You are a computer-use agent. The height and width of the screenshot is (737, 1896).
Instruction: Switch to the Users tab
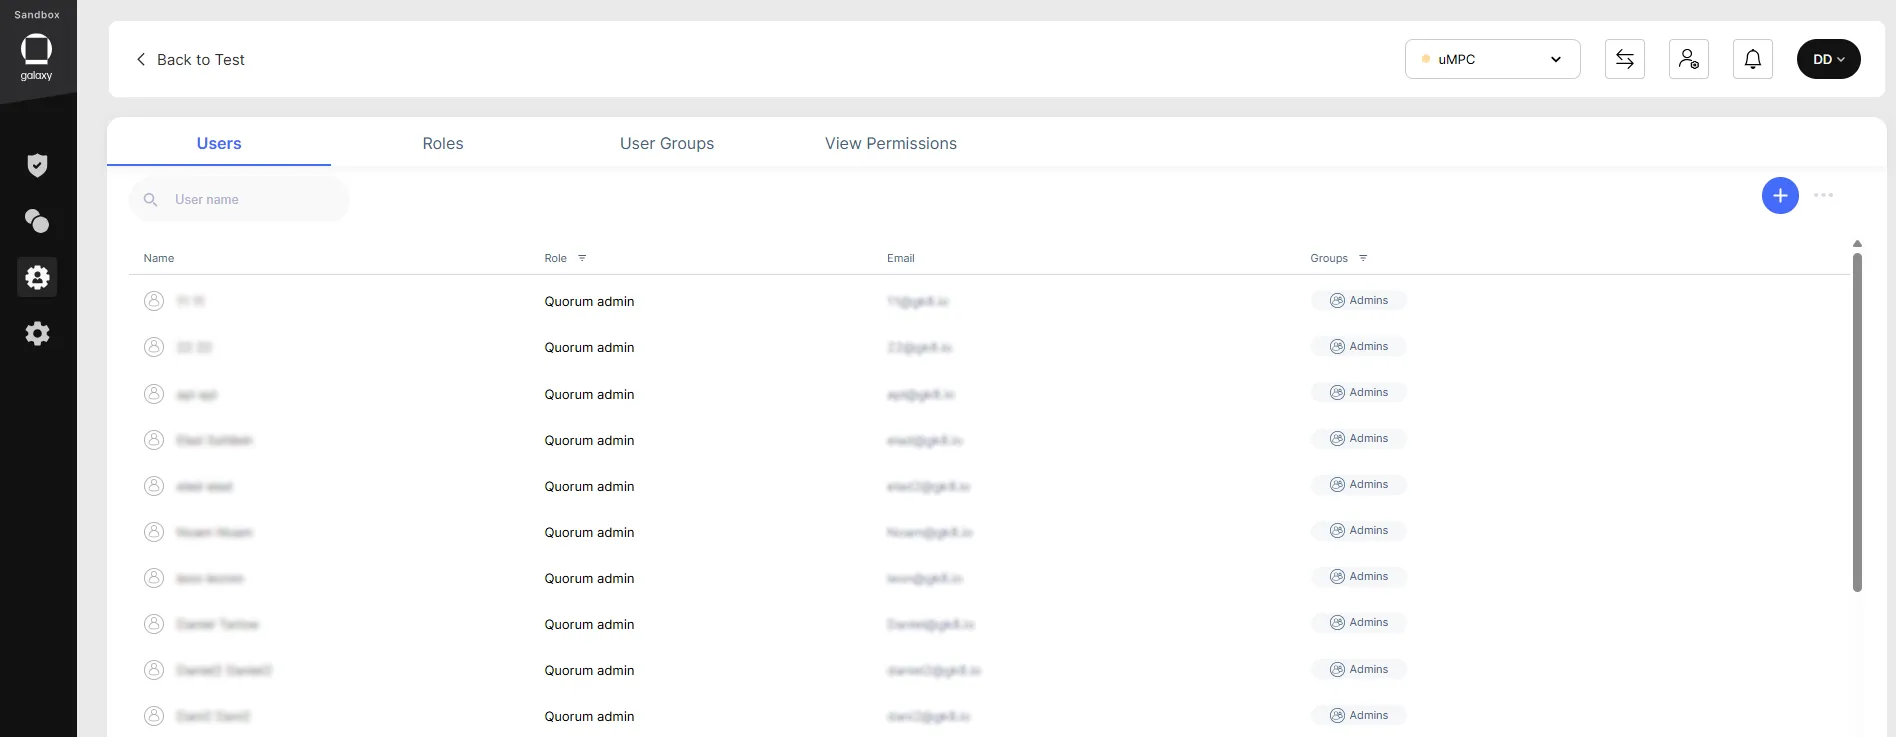point(219,143)
